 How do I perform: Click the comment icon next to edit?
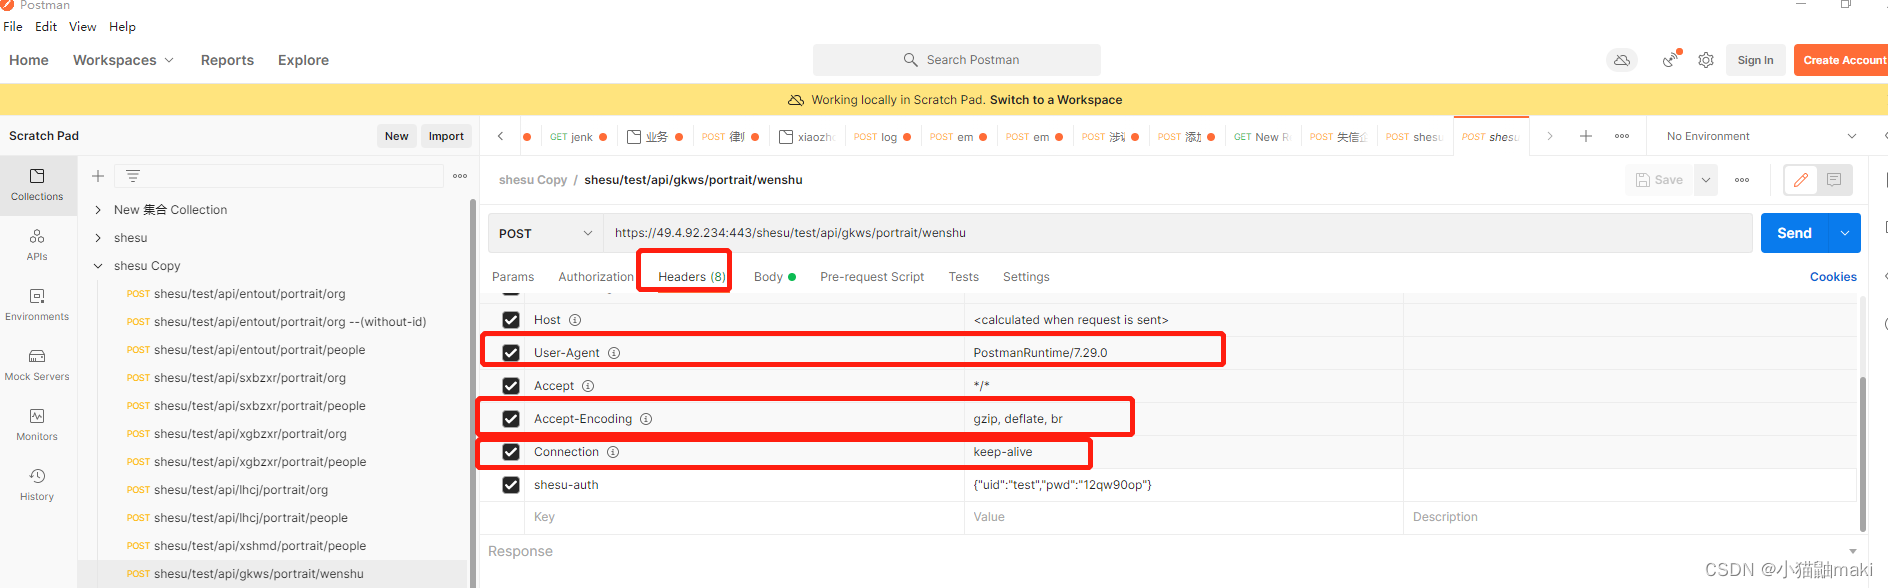(x=1834, y=180)
